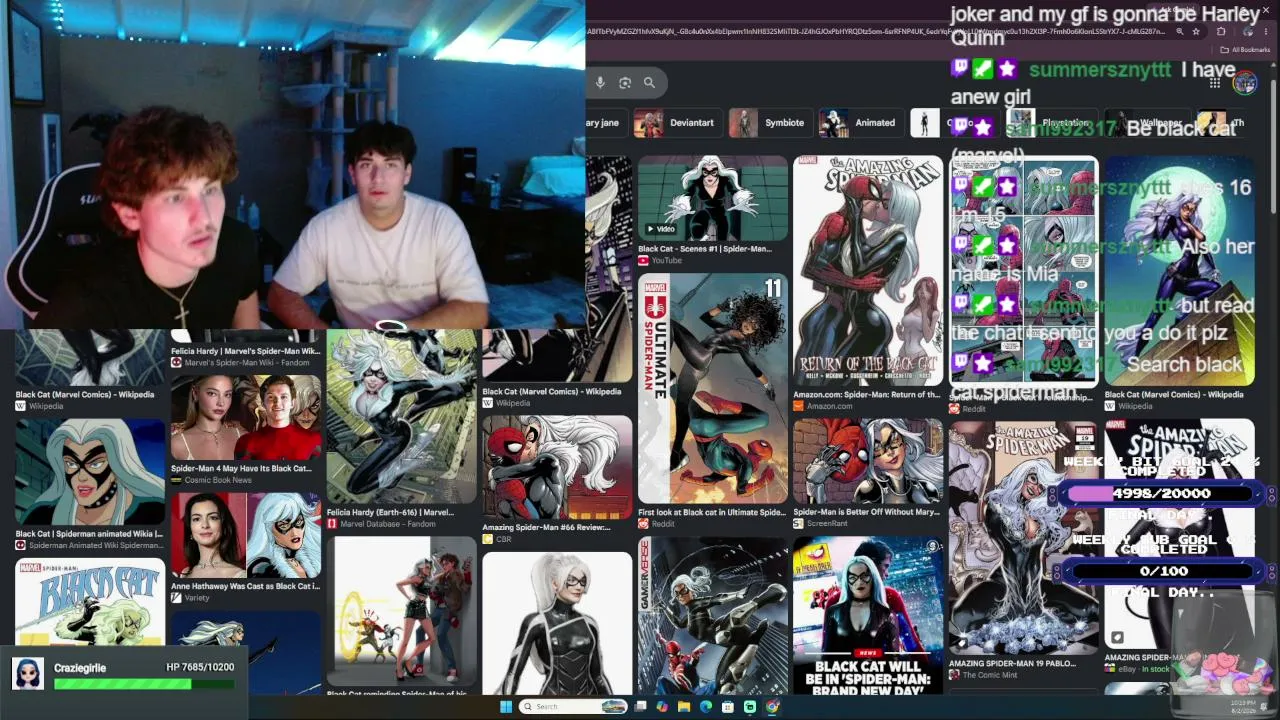The height and width of the screenshot is (720, 1280).
Task: Open the Felicia Hardy (Earth-616) comic image
Action: 402,417
